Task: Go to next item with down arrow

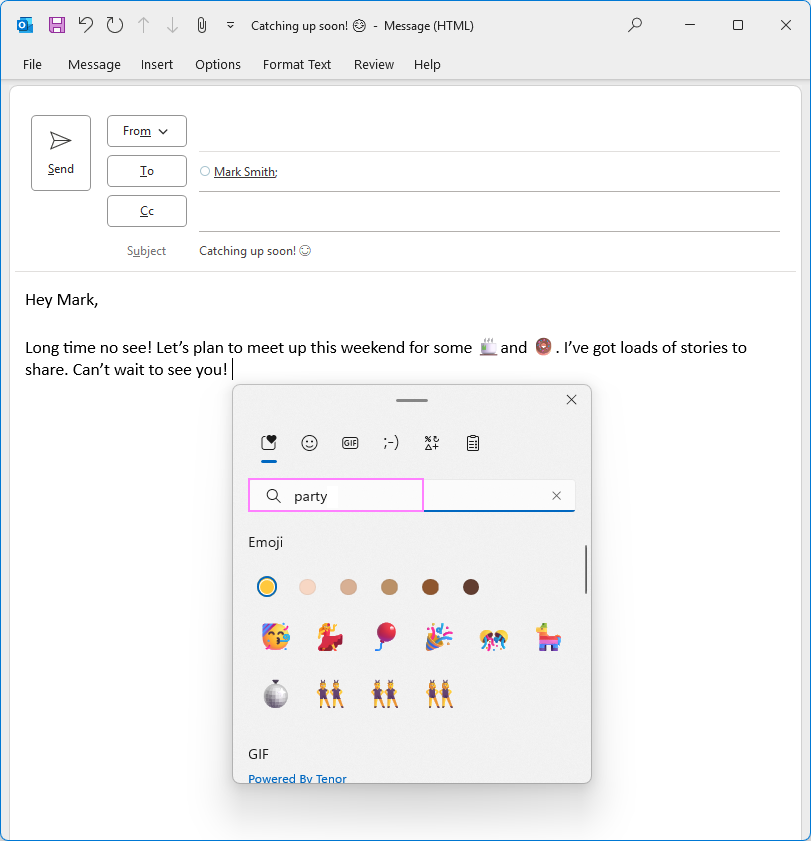Action: pos(172,25)
